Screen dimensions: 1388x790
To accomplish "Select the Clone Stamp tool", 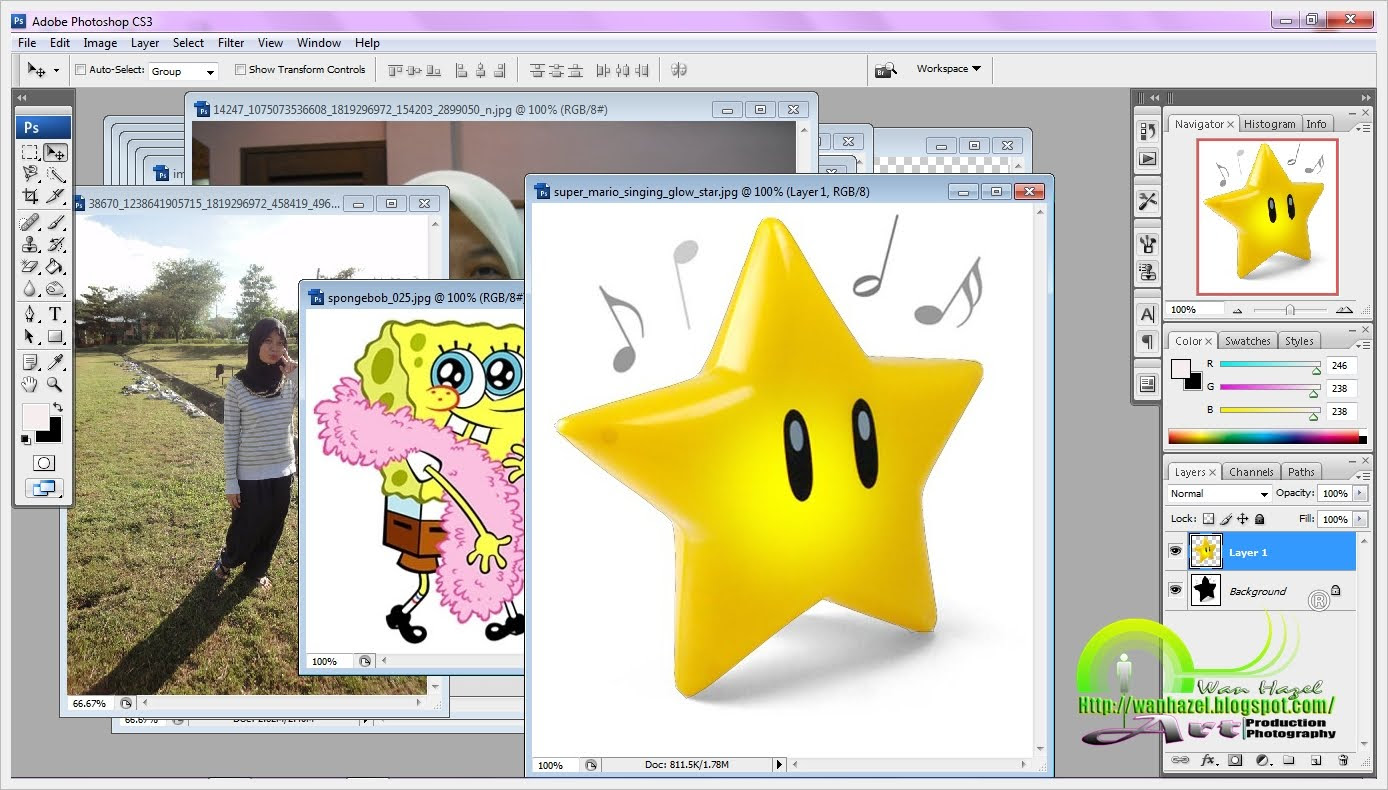I will (30, 244).
